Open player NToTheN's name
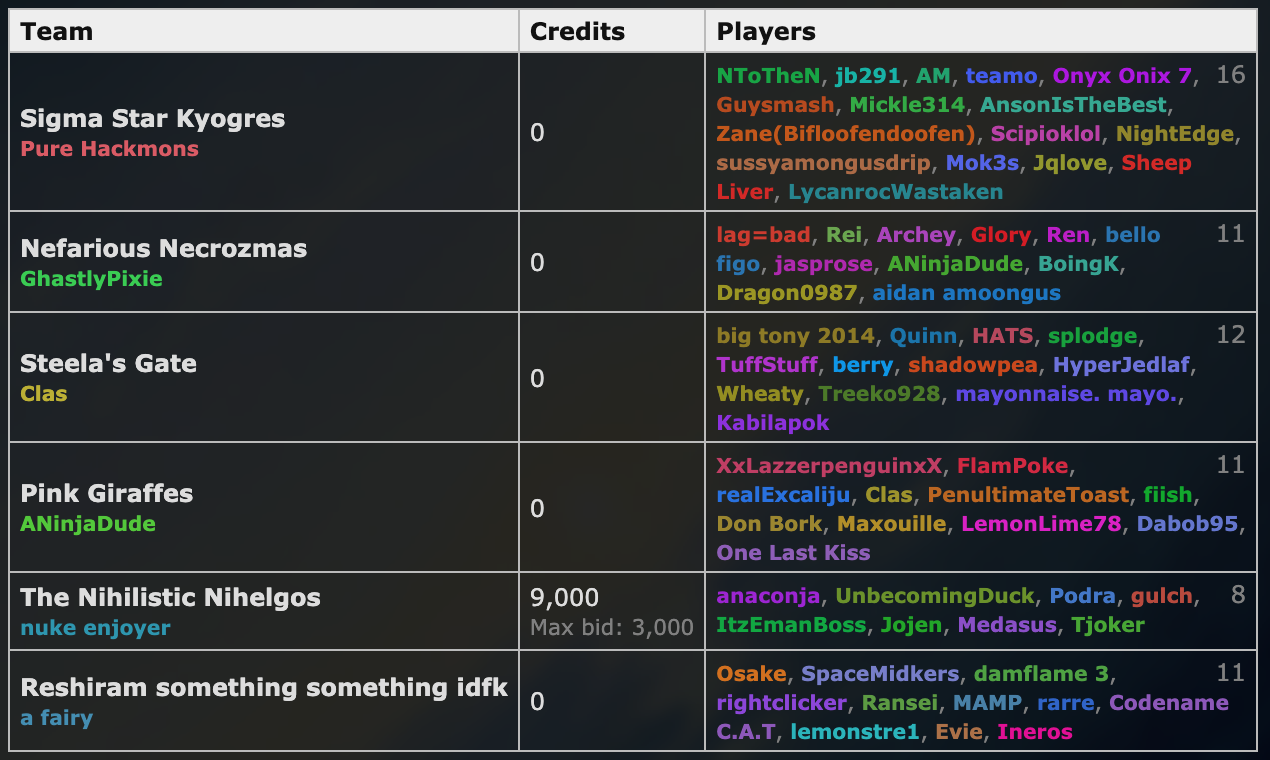 click(768, 76)
